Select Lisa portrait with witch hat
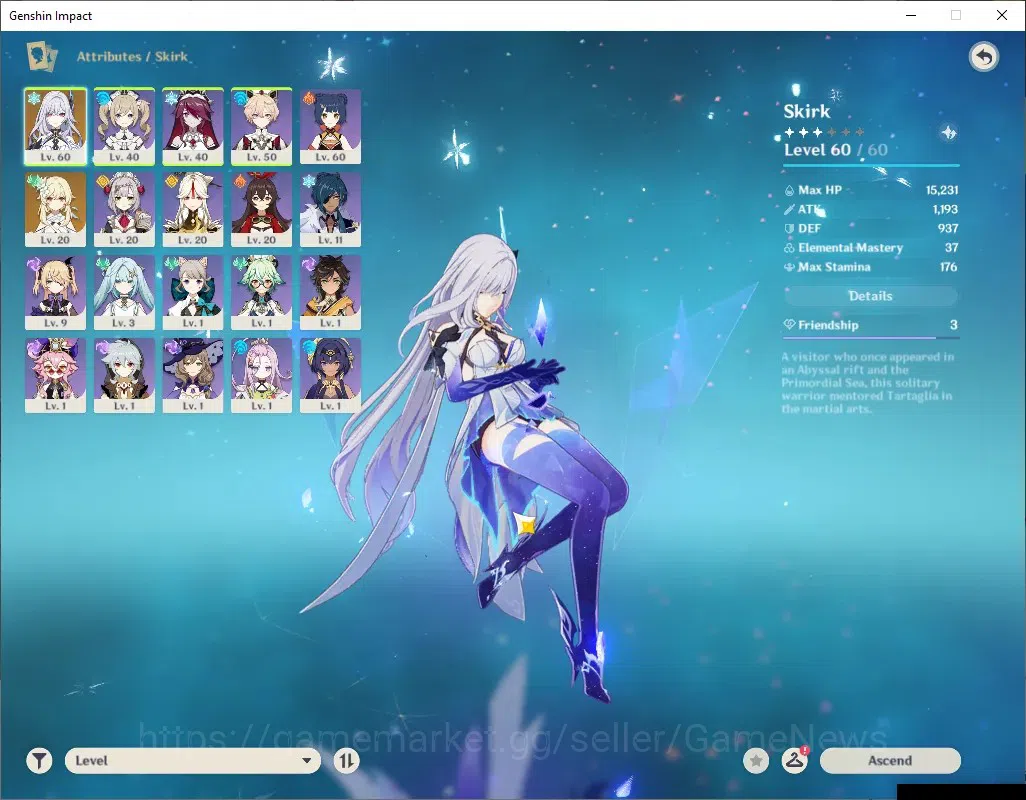 coord(193,375)
